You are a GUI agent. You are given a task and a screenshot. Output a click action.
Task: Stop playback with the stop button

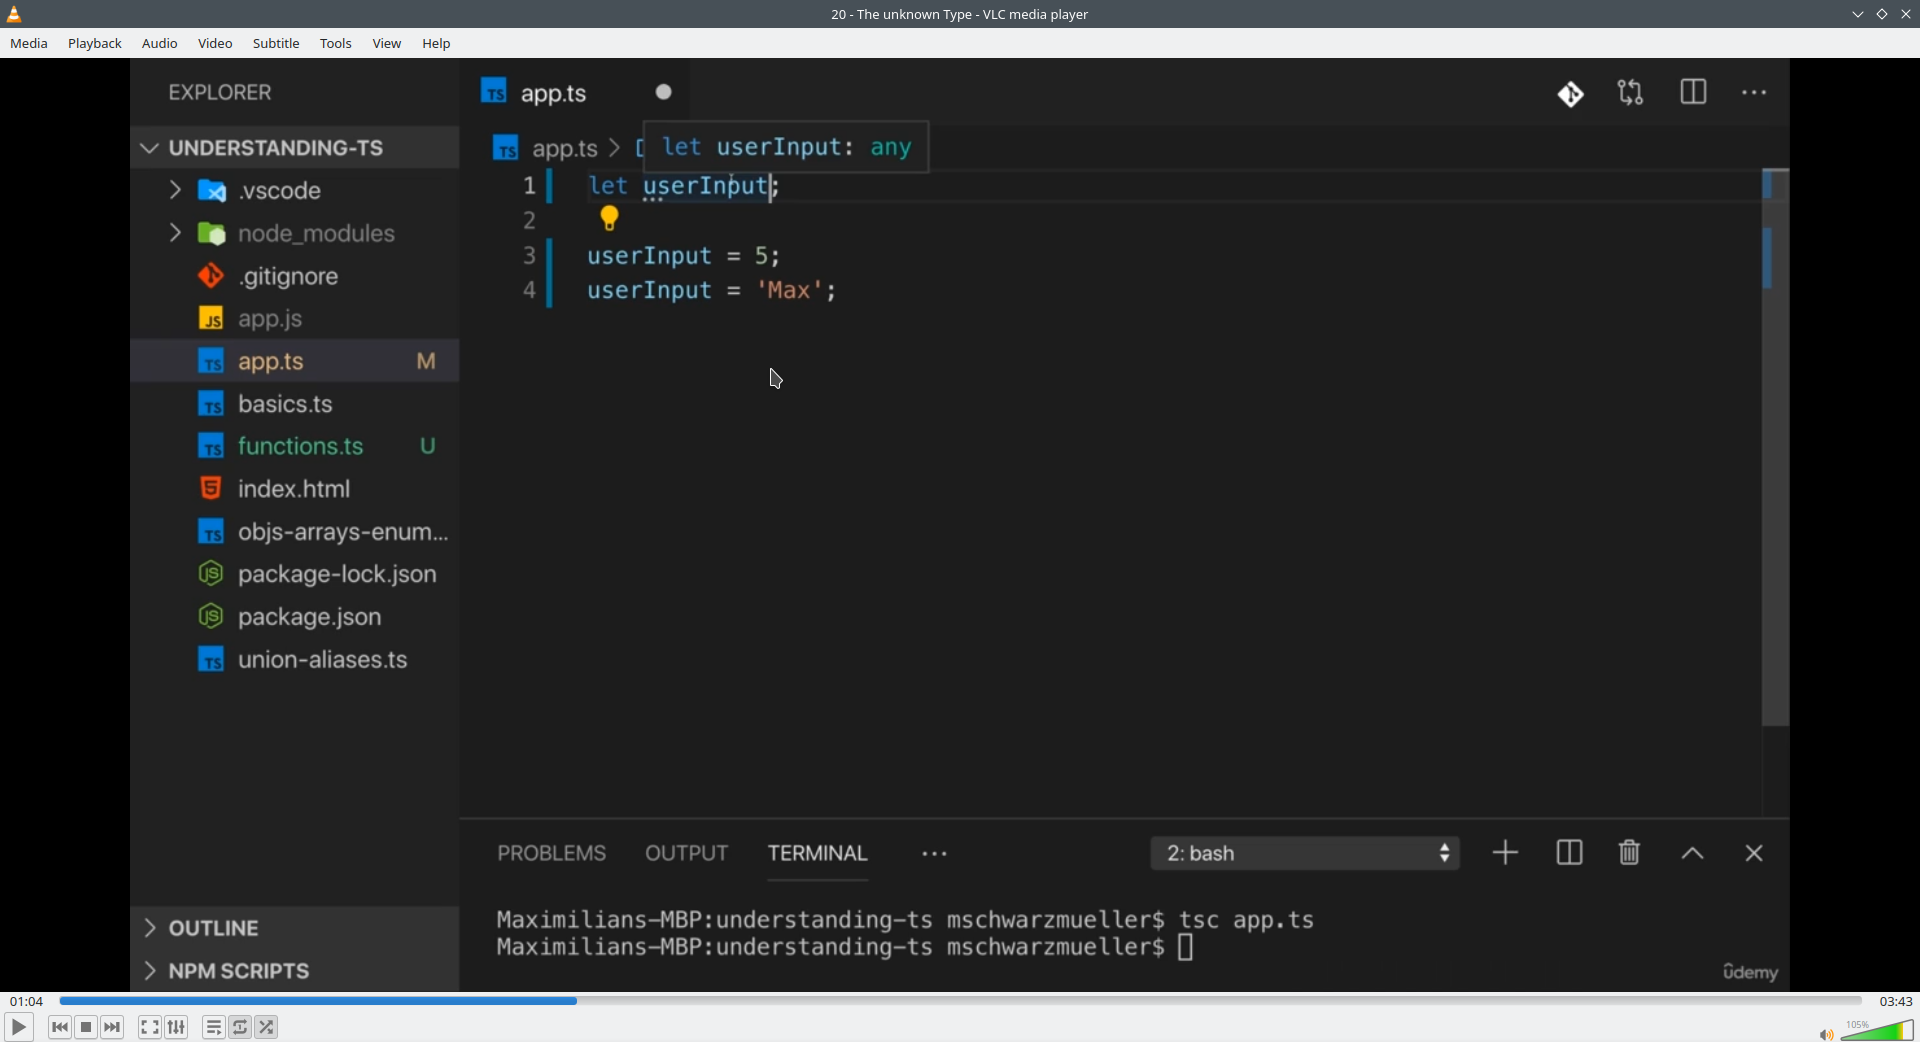pos(87,1027)
